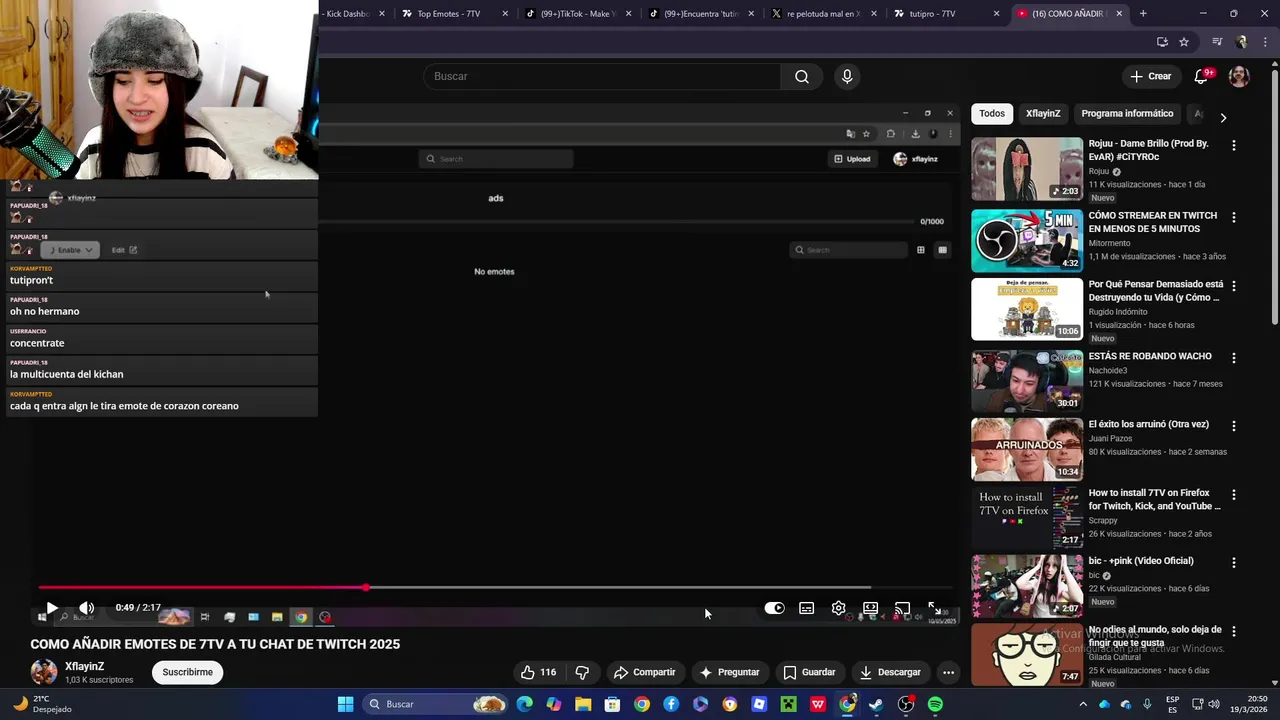Open the Cómo stremear en Twitch thumbnail
The image size is (1280, 720).
[1026, 240]
